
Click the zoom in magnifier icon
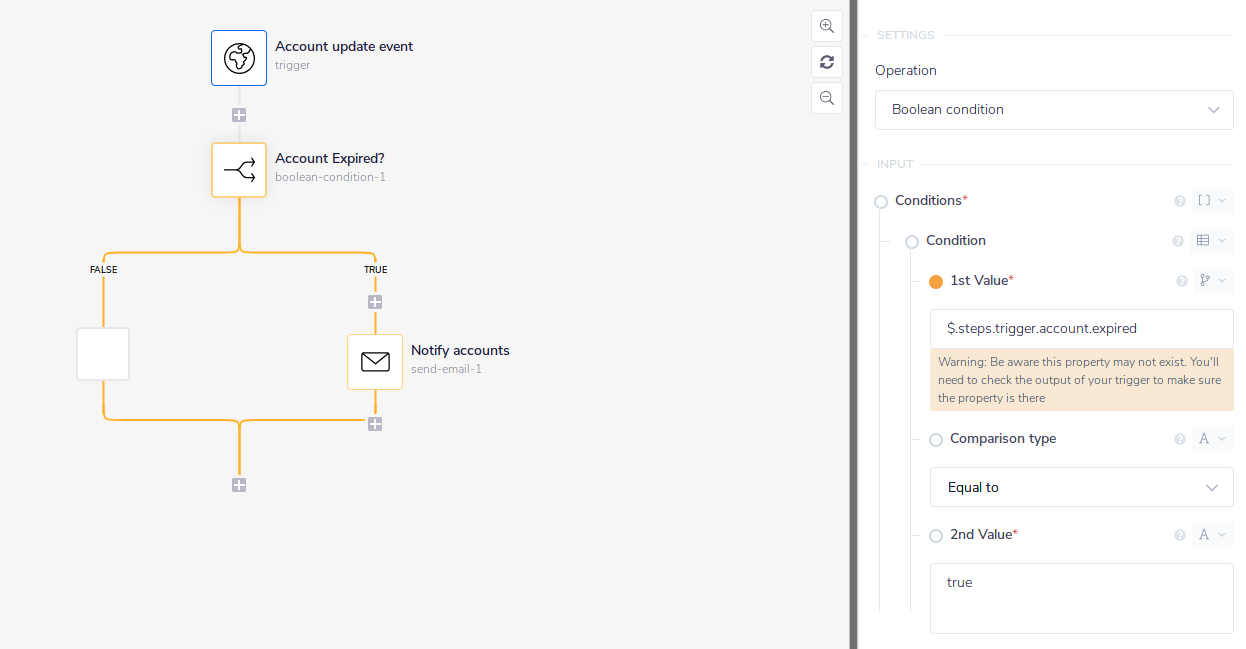point(826,26)
